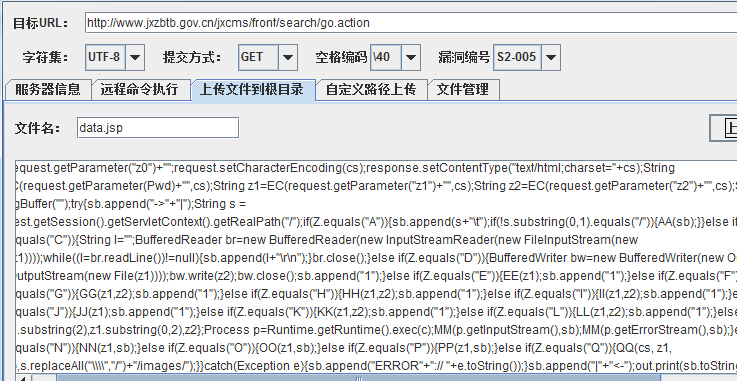Click the 文件名 label
Viewport: 737px width, 381px height.
tap(38, 128)
